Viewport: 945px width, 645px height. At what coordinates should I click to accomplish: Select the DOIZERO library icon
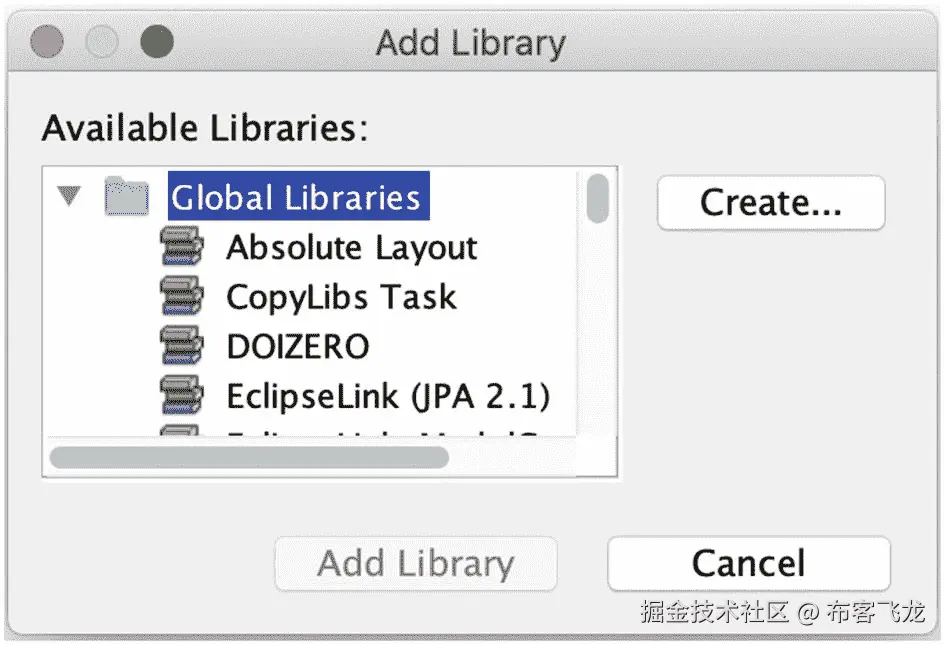(x=180, y=345)
